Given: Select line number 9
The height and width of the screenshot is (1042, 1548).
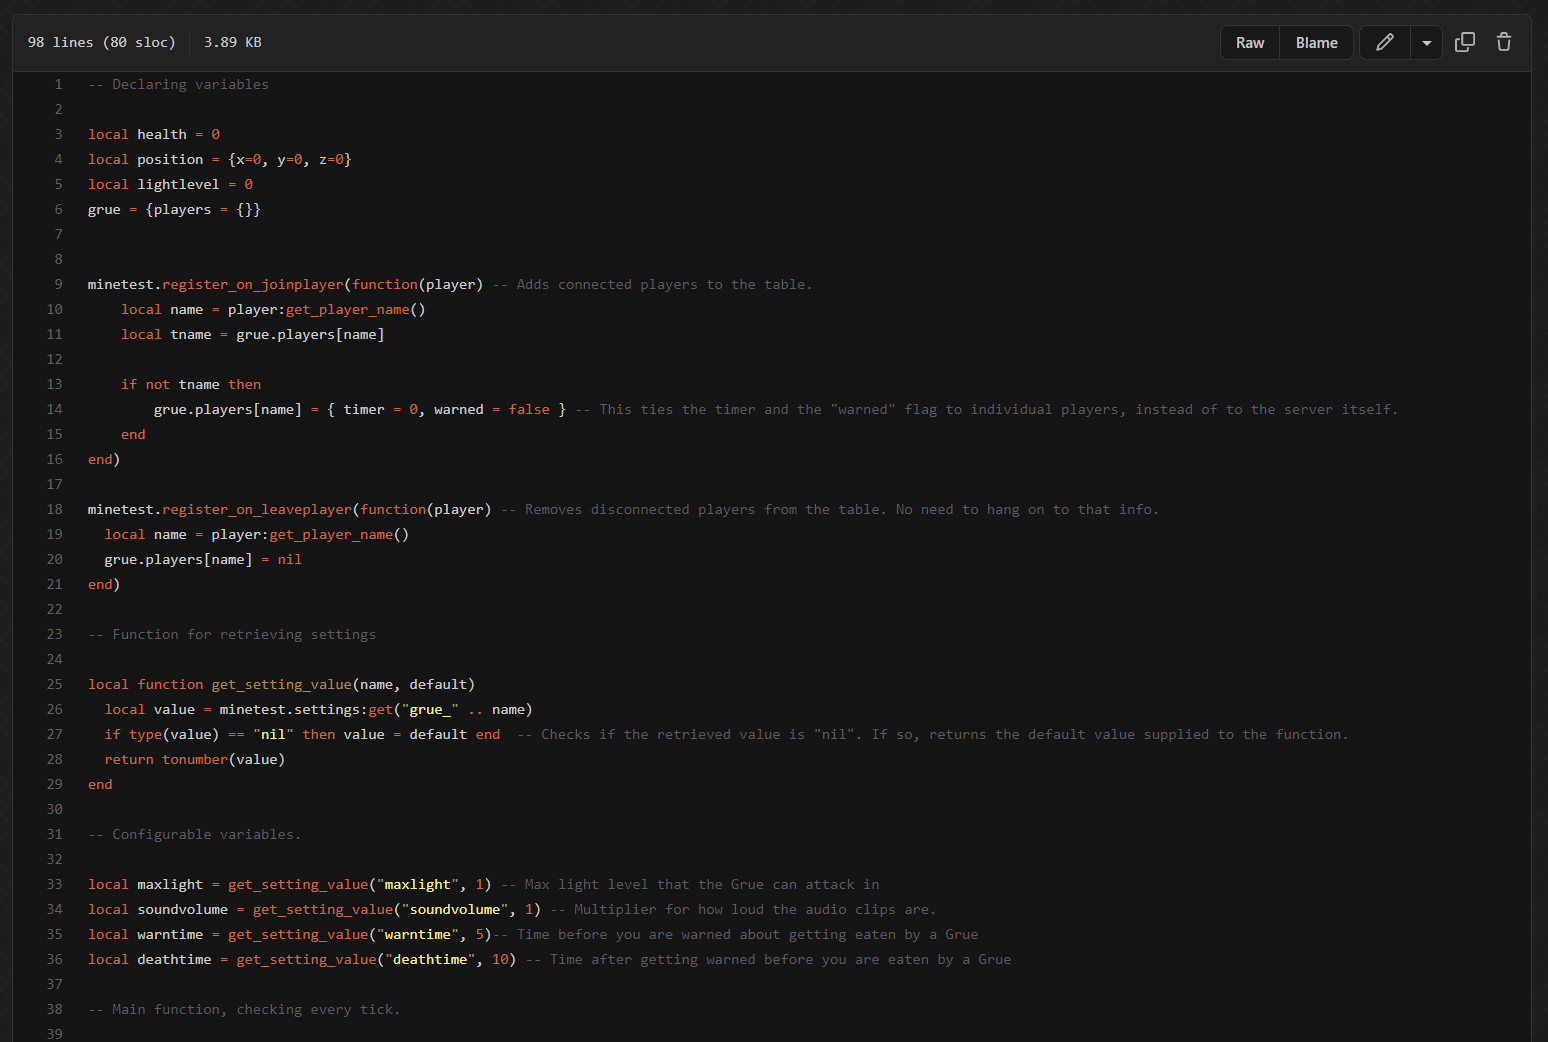Looking at the screenshot, I should click(x=58, y=285).
